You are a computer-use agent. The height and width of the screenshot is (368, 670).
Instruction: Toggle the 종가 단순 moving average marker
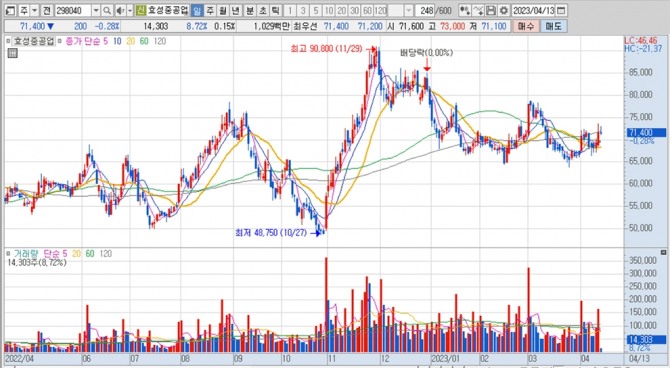pyautogui.click(x=59, y=41)
